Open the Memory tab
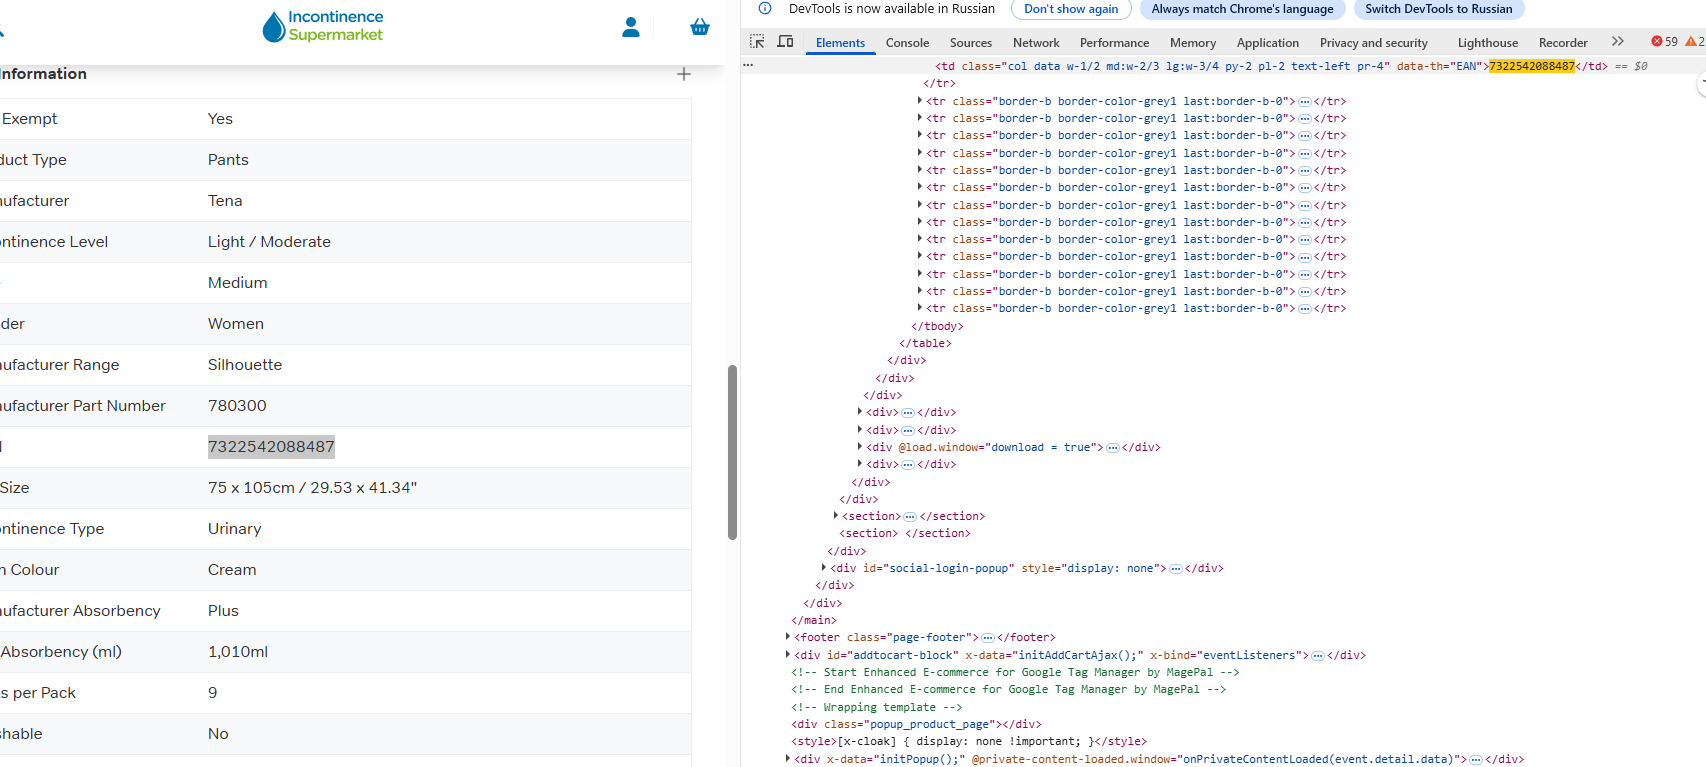This screenshot has width=1706, height=767. coord(1193,43)
